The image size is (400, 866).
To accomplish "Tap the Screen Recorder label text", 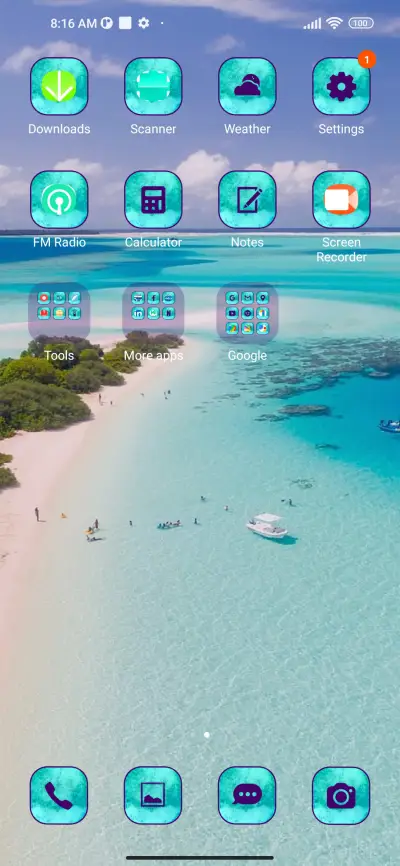I will [x=341, y=250].
